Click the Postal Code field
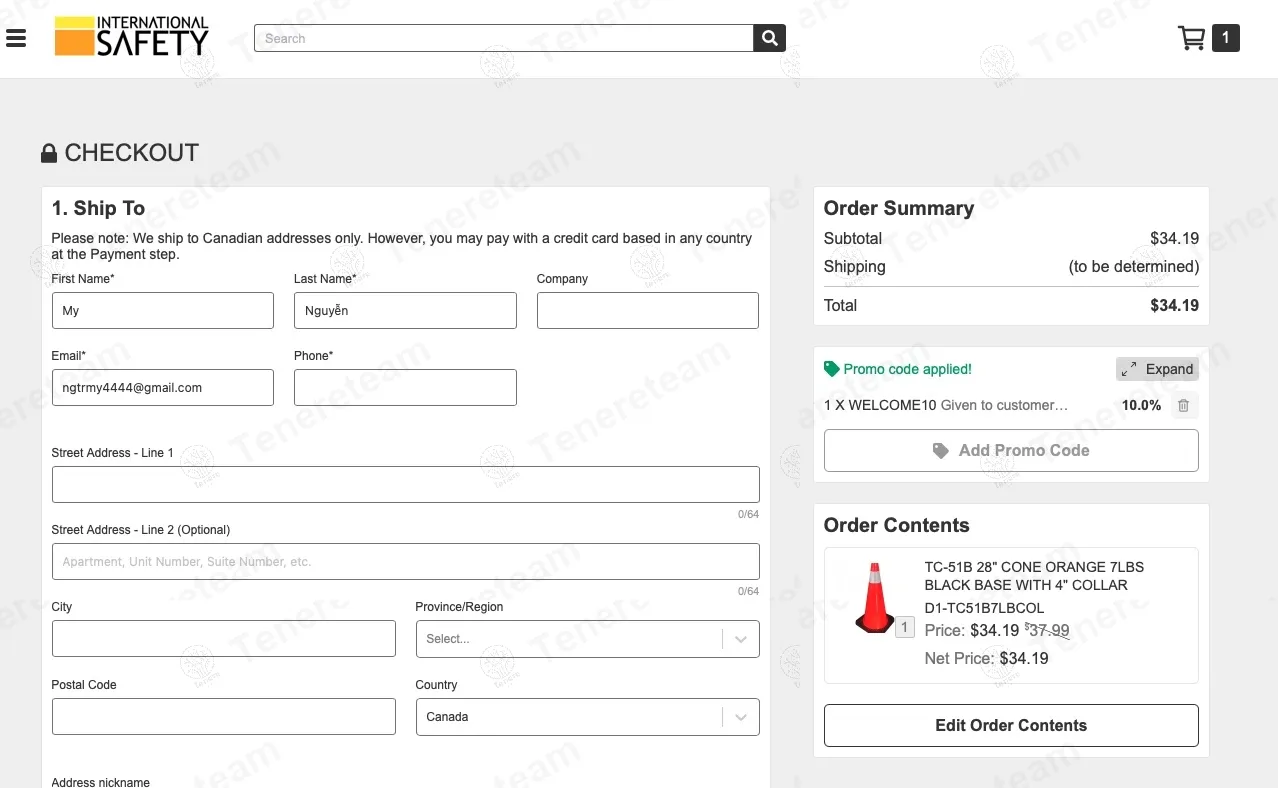The width and height of the screenshot is (1278, 788). (x=223, y=717)
